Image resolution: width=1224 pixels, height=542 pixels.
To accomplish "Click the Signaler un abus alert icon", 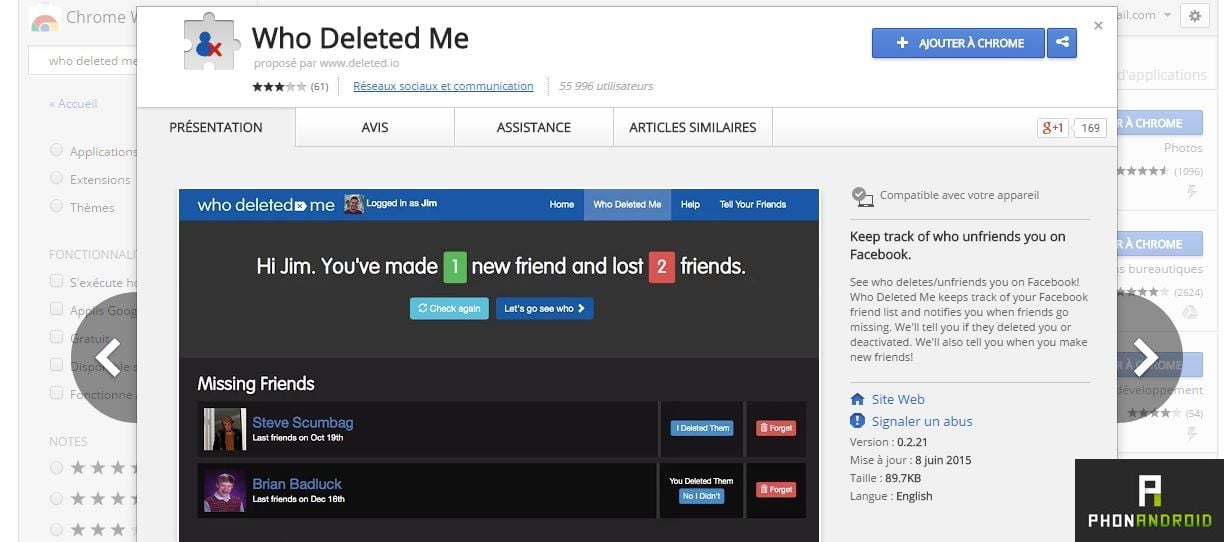I will coord(857,421).
